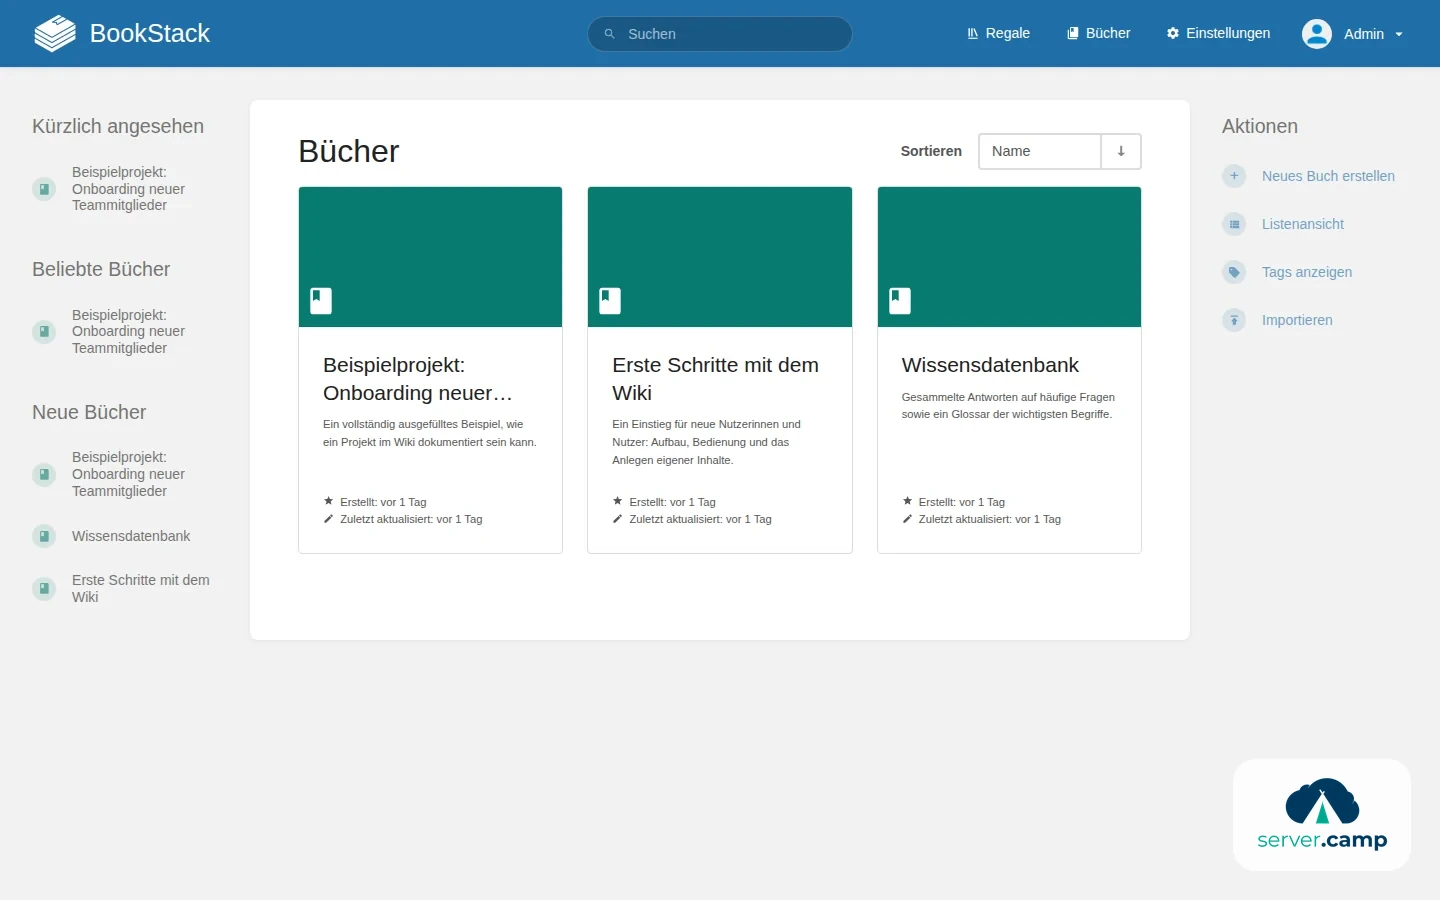Open Wissensdatenbank in the left sidebar
1440x900 pixels.
(x=131, y=536)
